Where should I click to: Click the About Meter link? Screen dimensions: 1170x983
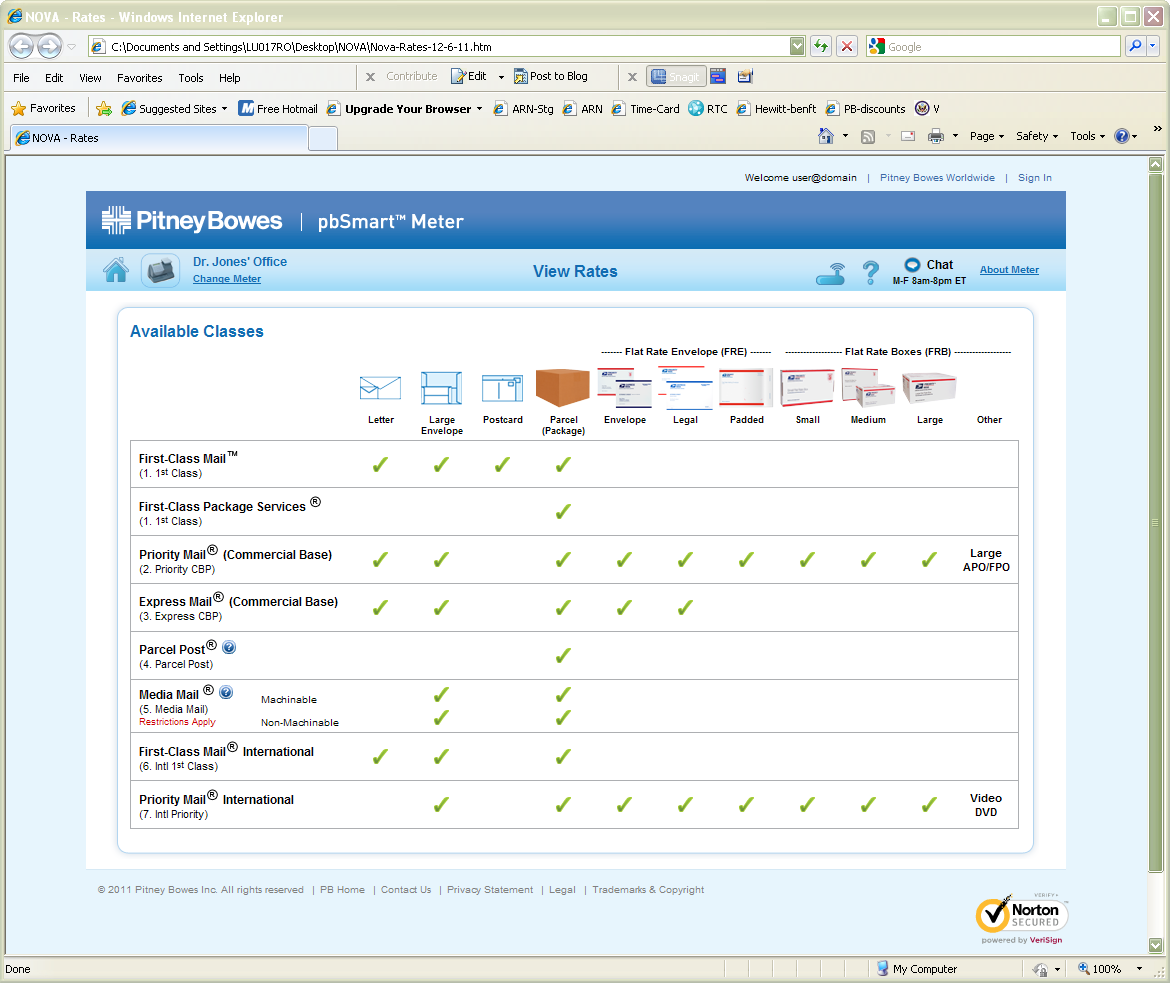1009,269
